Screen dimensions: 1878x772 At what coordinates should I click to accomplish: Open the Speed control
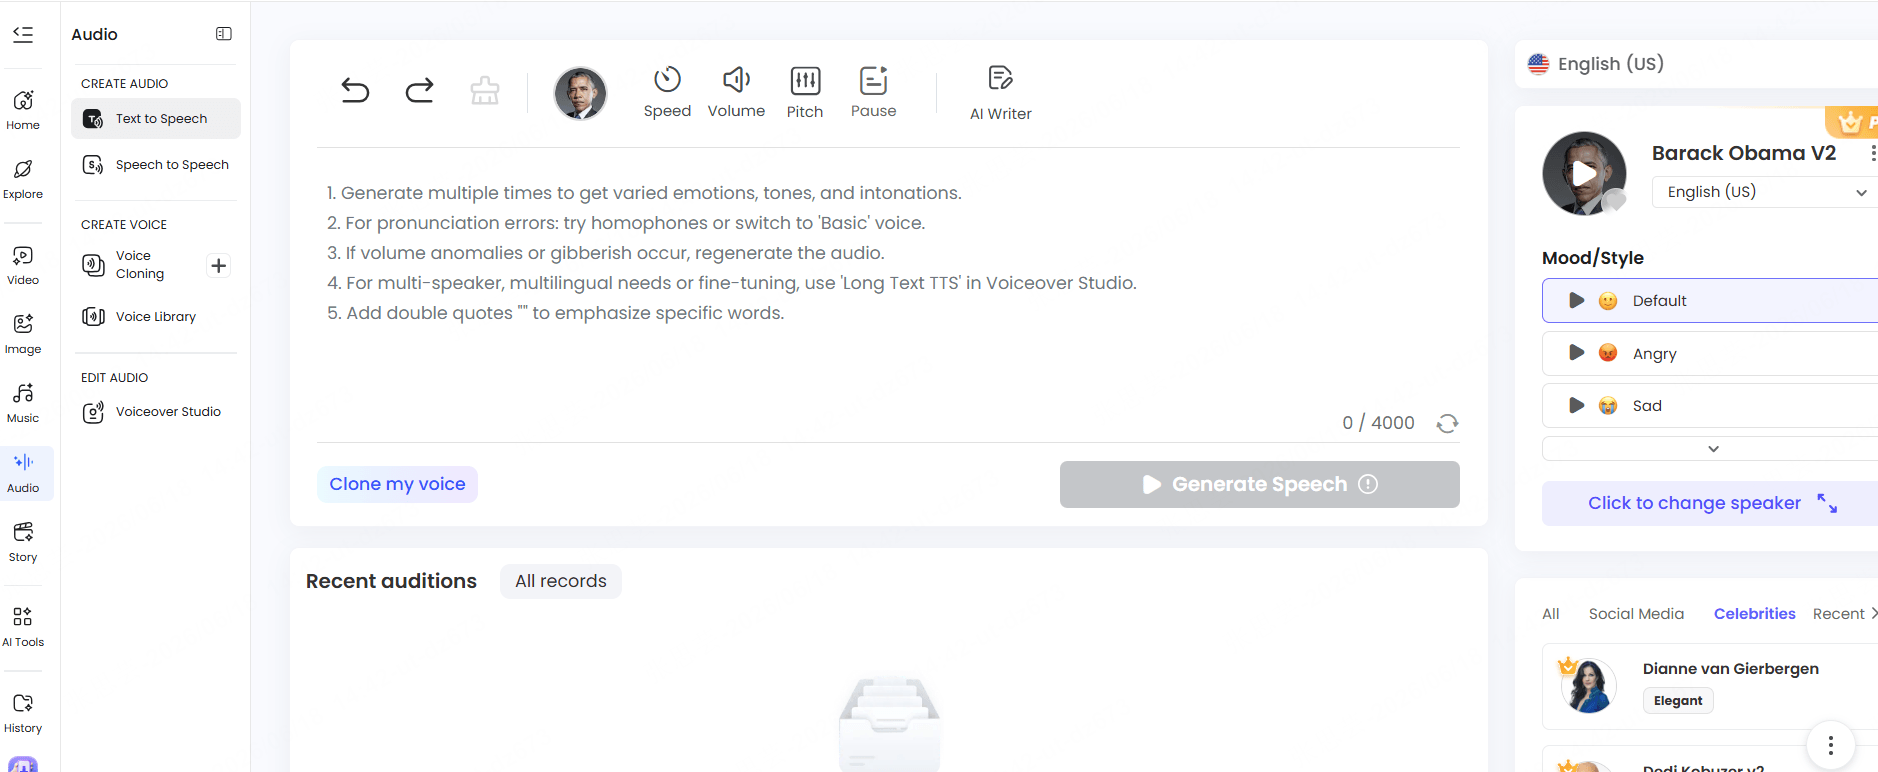tap(667, 92)
